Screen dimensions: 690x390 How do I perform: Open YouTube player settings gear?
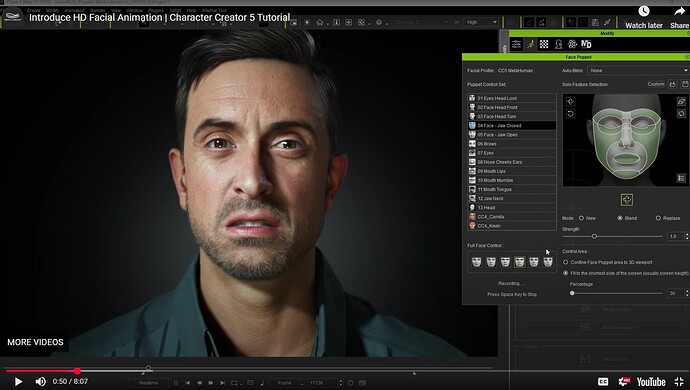(x=624, y=382)
